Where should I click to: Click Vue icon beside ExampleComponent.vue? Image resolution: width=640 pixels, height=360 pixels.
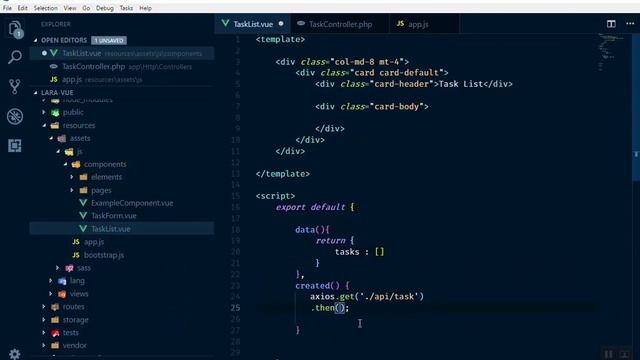pos(83,203)
